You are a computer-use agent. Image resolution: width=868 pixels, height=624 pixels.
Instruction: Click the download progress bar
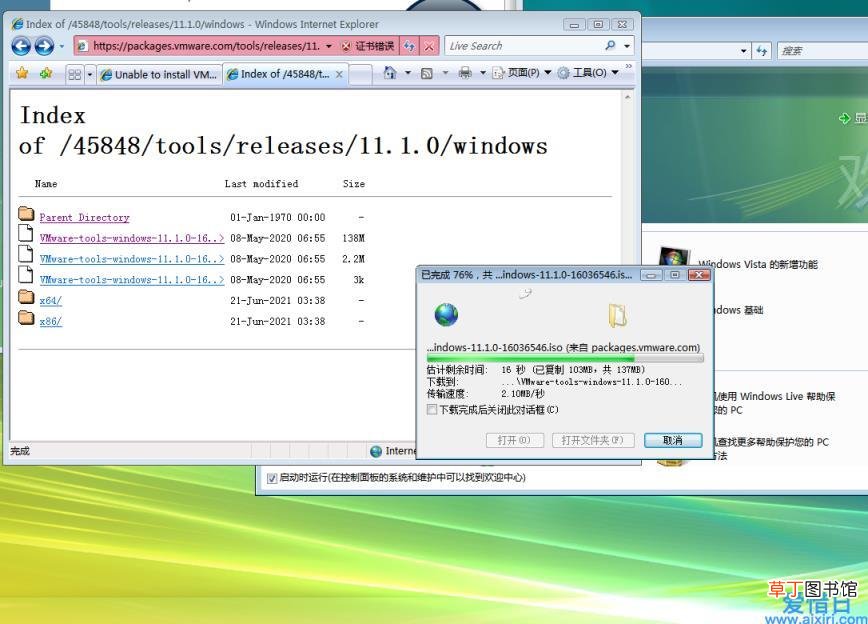(x=565, y=359)
